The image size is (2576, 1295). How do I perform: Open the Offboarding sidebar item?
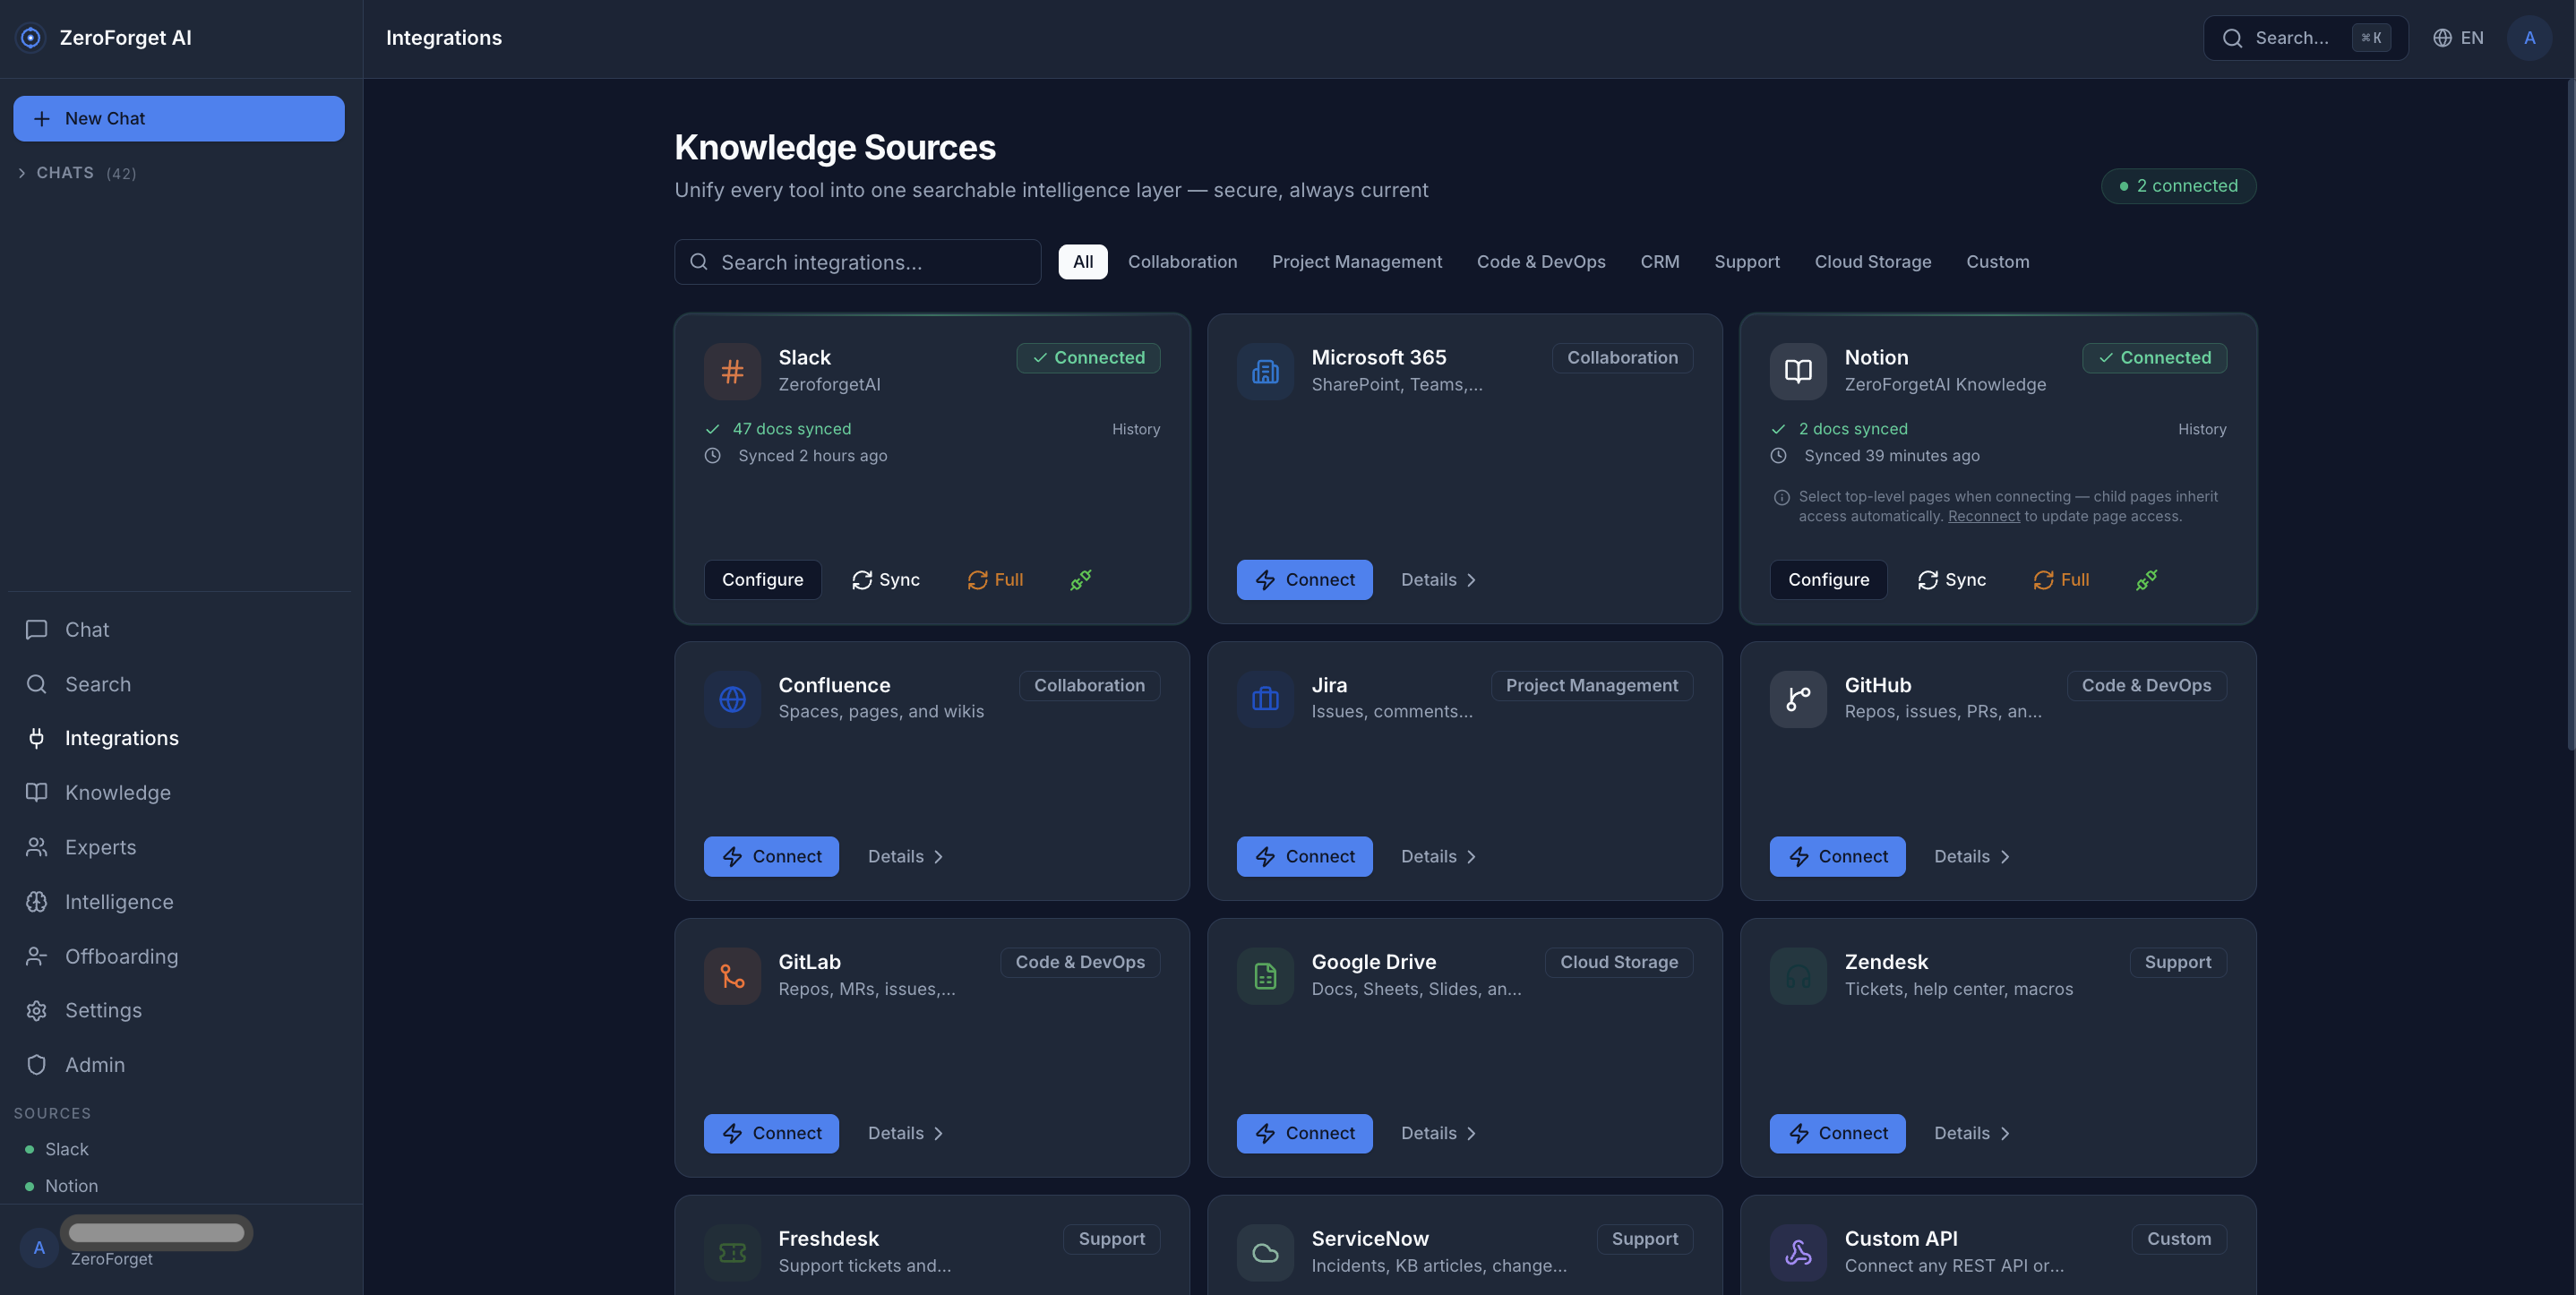121,957
